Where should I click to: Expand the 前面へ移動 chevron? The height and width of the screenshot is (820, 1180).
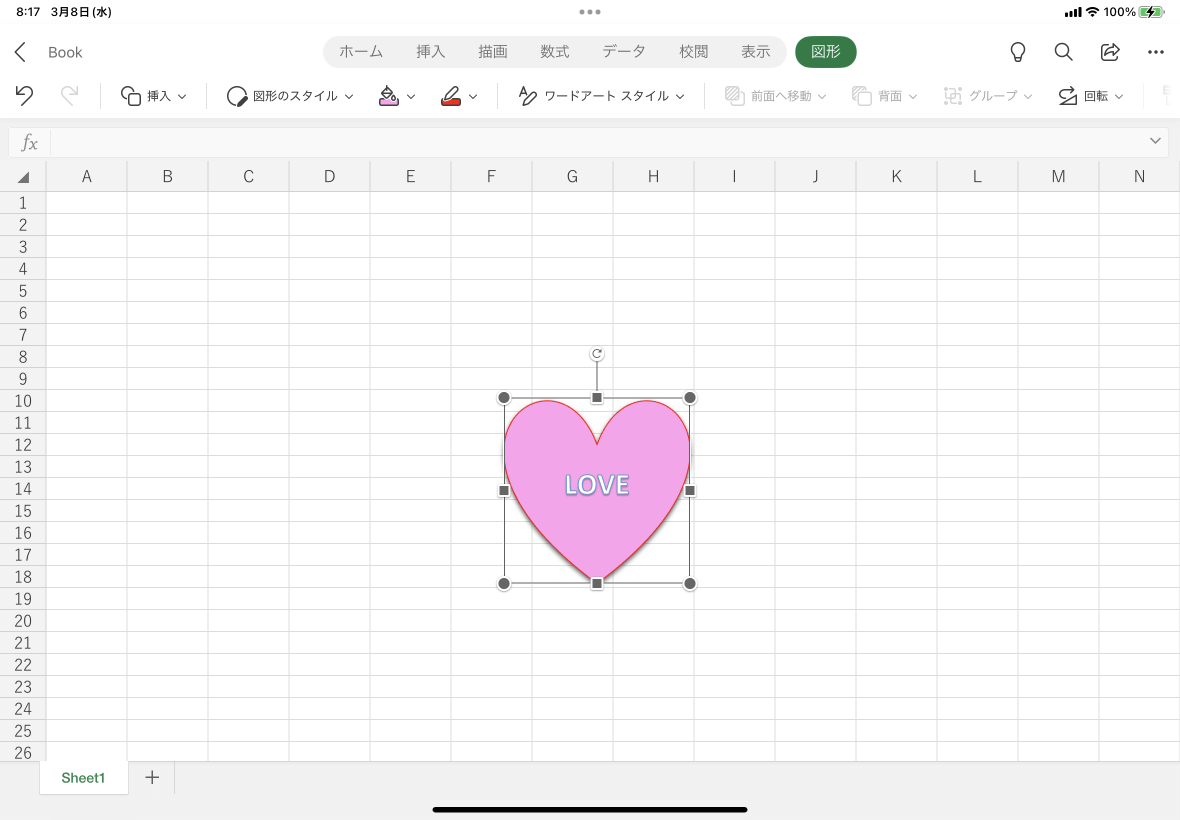click(822, 96)
